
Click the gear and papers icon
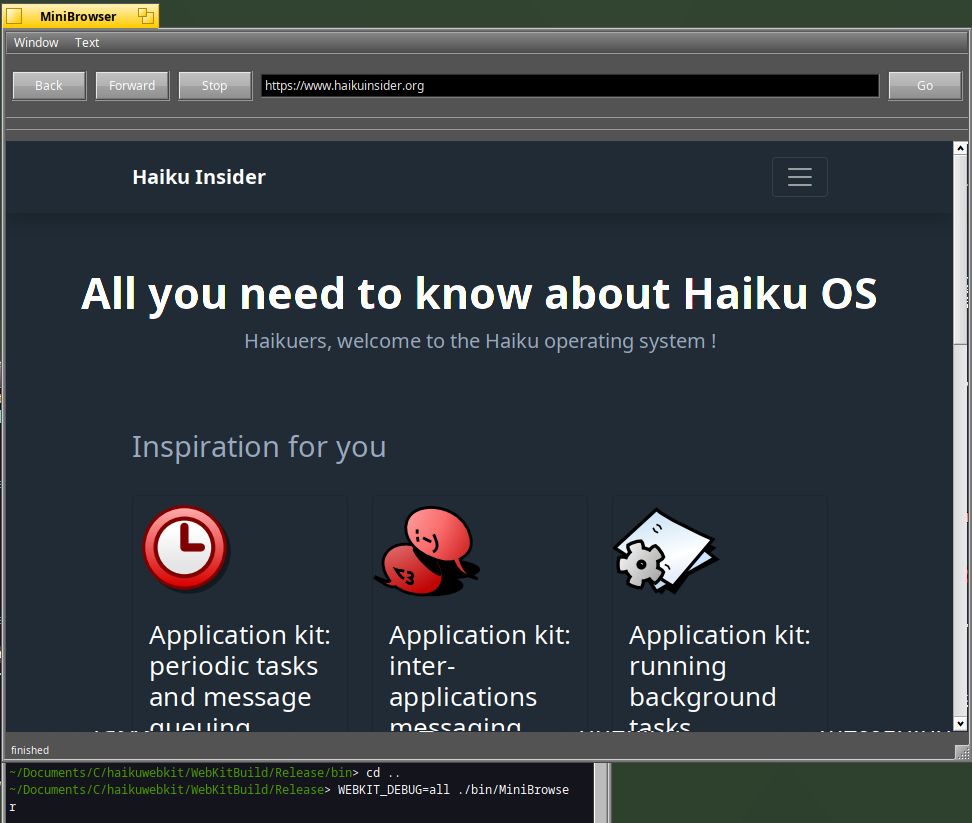click(664, 551)
